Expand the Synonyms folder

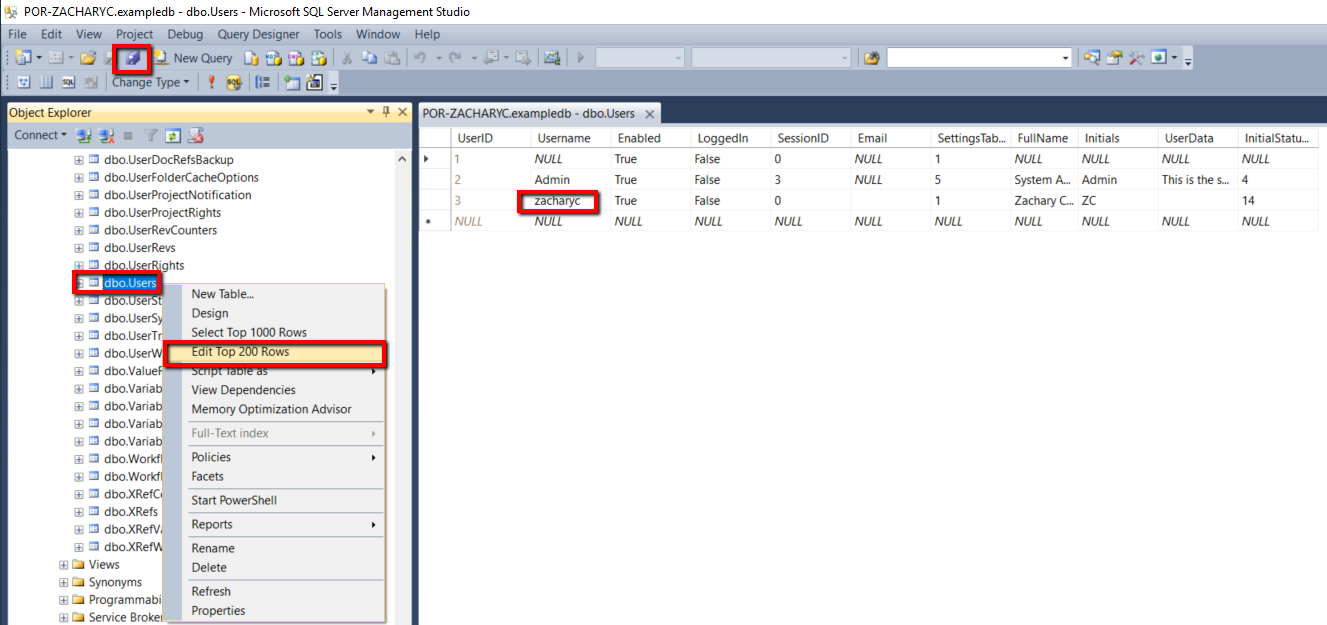click(64, 582)
